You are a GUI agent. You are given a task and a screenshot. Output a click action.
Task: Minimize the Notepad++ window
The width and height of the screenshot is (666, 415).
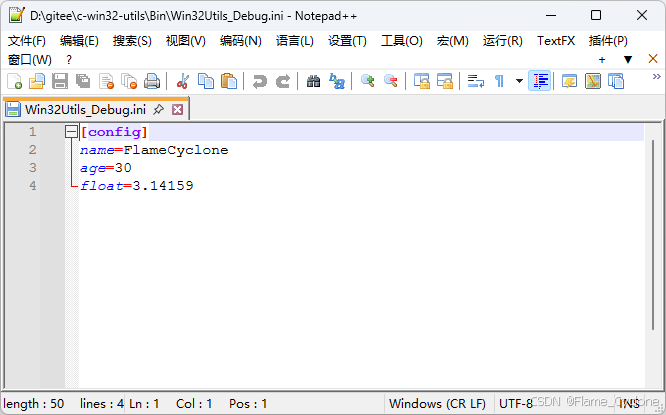(551, 15)
